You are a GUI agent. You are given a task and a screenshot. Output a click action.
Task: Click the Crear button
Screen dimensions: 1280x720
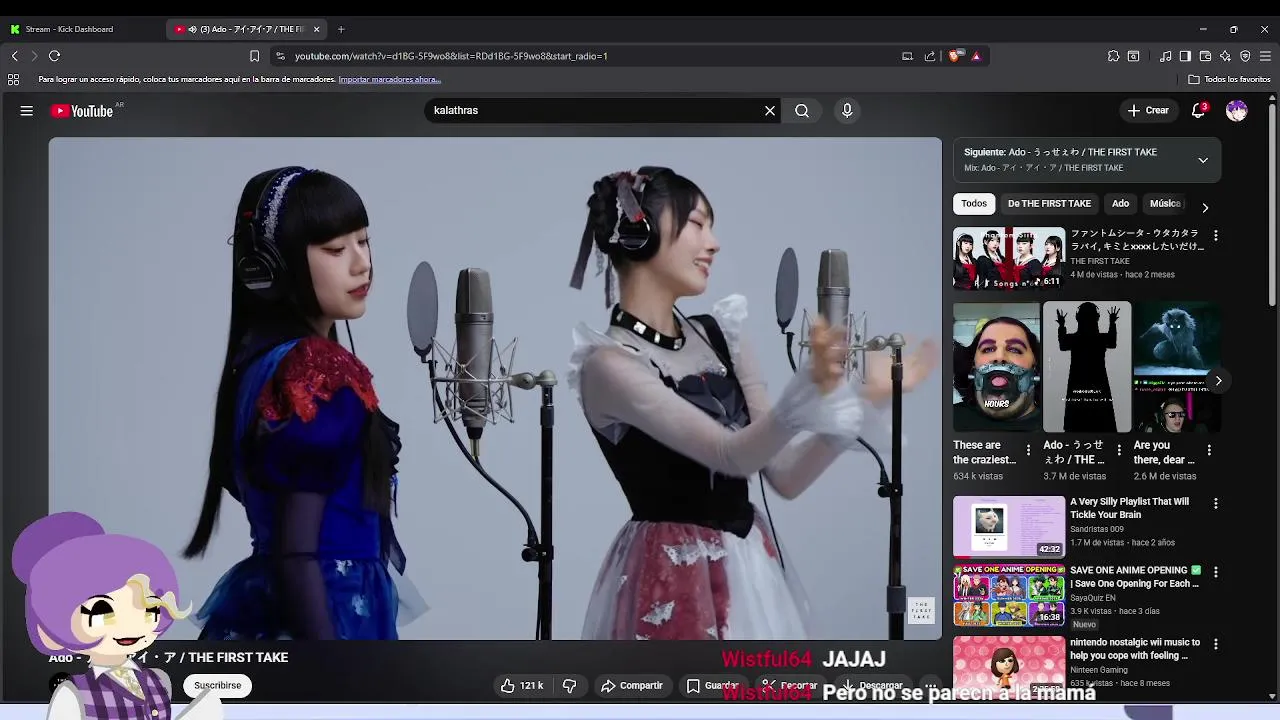pos(1148,111)
